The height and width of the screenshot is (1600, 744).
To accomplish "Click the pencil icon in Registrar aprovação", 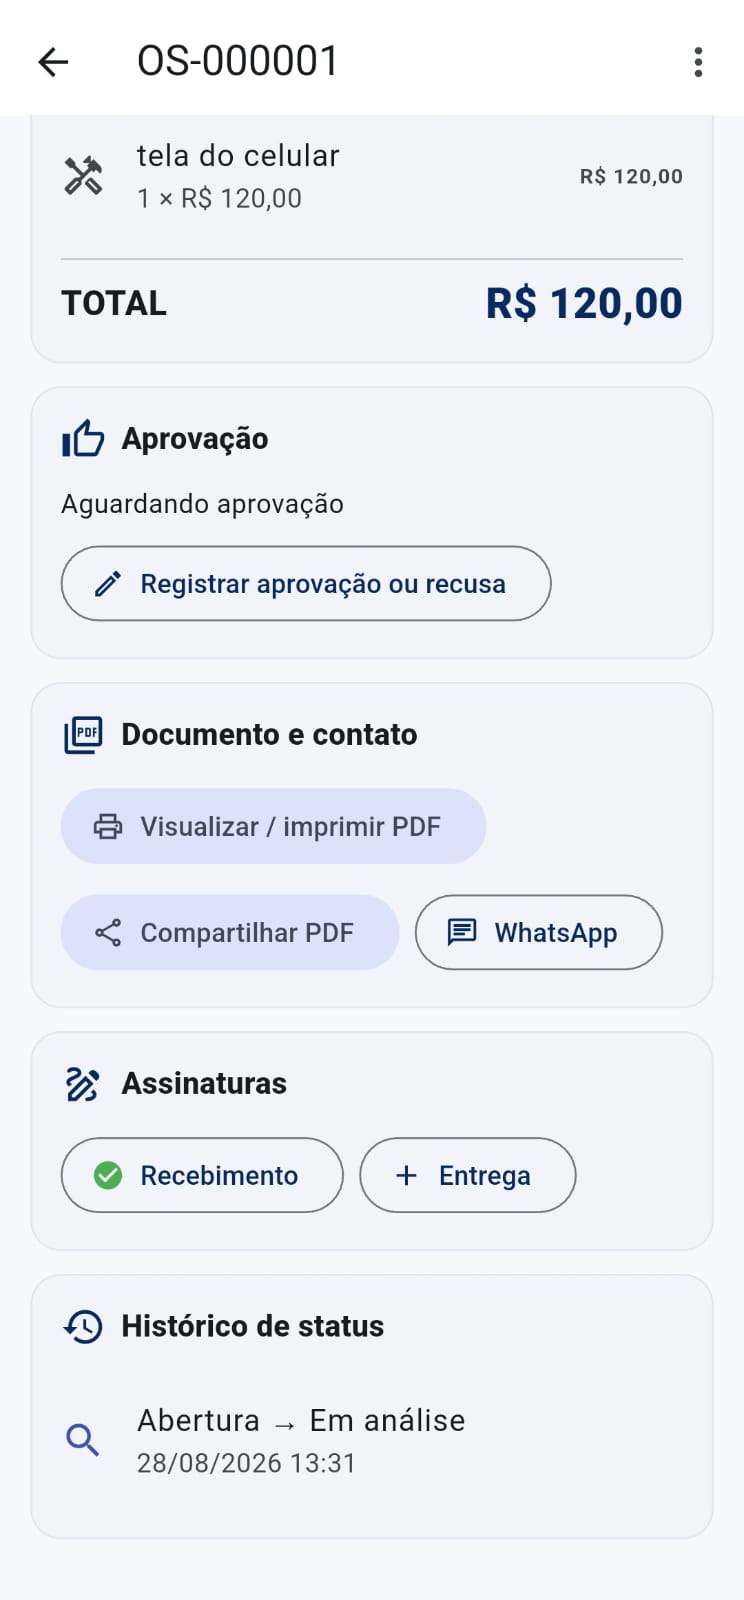I will click(108, 584).
